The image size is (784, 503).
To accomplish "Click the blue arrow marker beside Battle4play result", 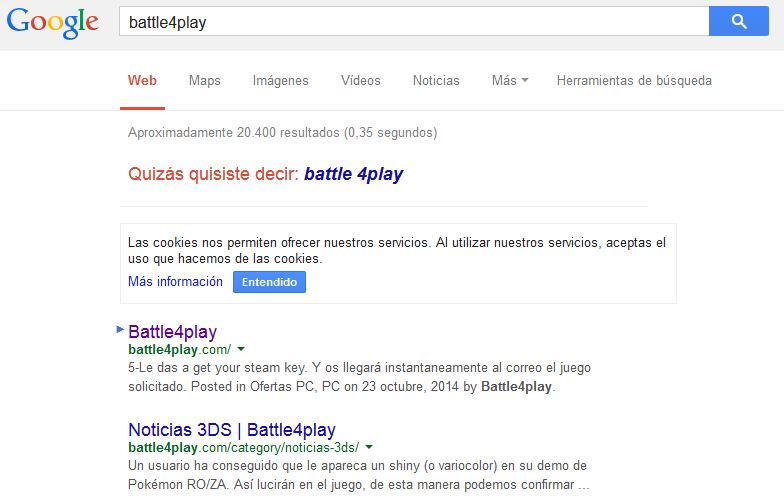I will 120,329.
